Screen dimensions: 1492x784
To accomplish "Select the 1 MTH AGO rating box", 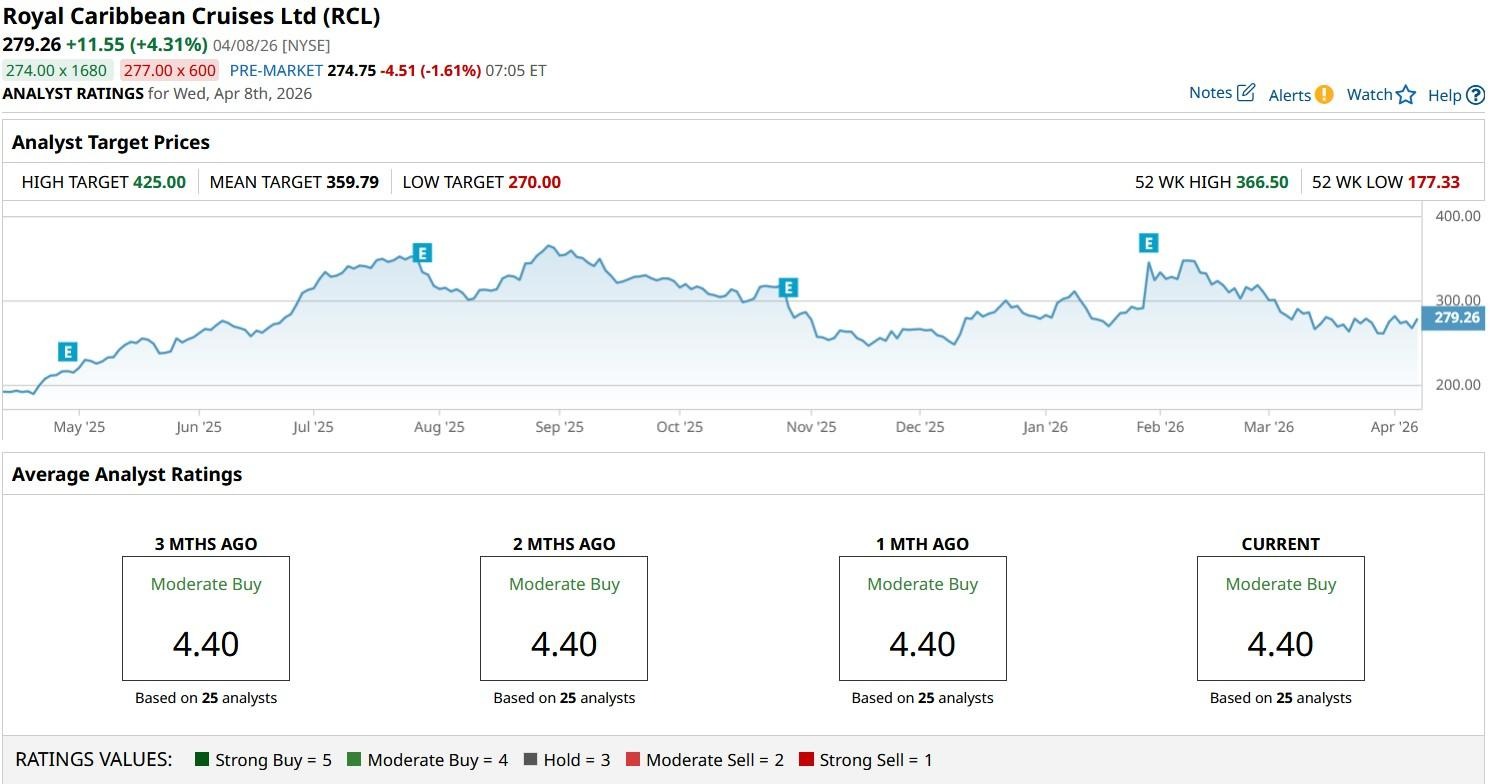I will click(x=922, y=618).
